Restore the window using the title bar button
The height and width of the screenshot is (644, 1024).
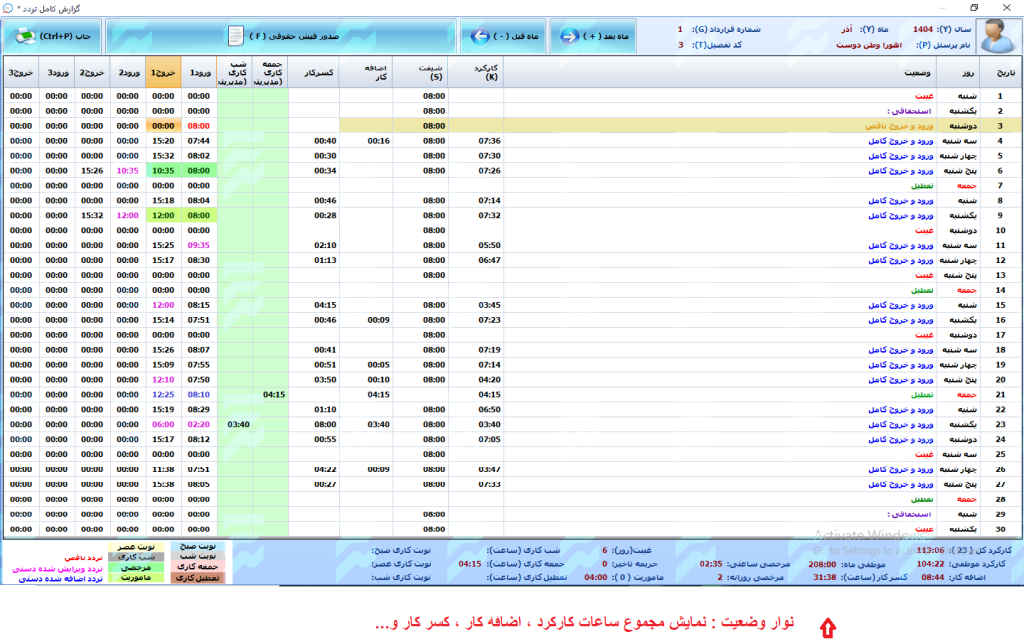[x=973, y=8]
